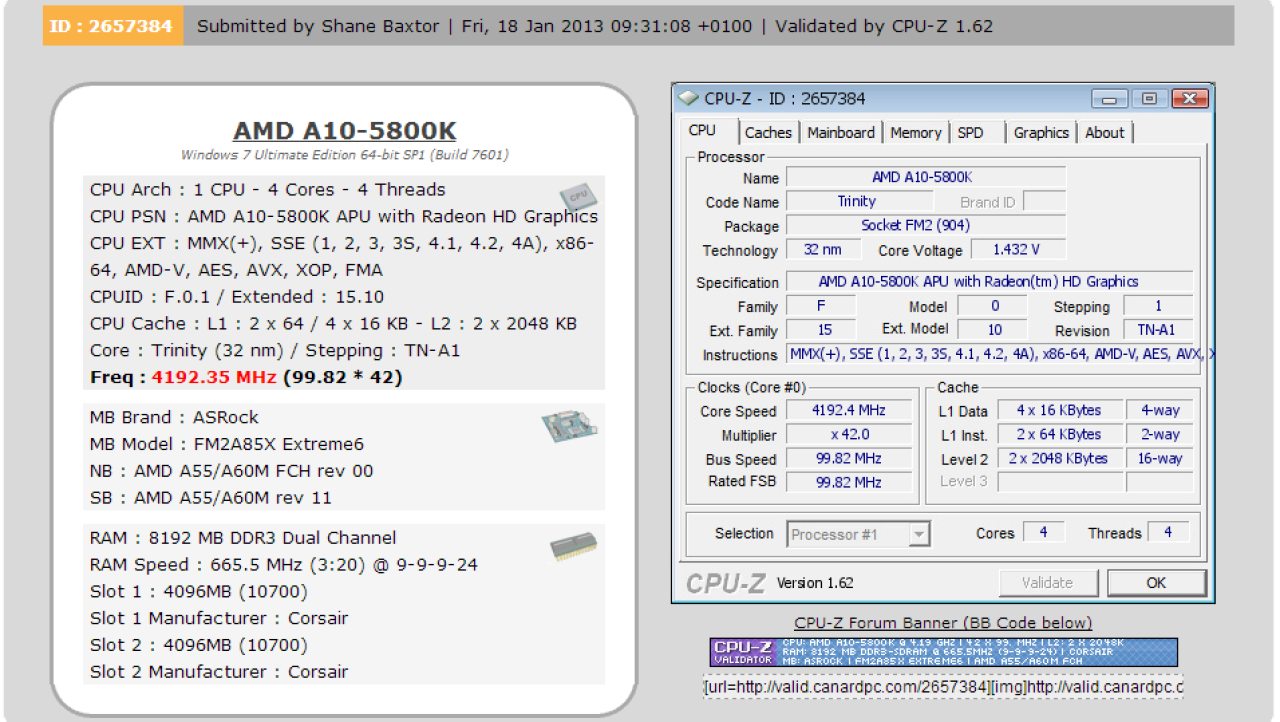Image resolution: width=1280 pixels, height=722 pixels.
Task: Click the Instructions field text
Action: coord(1000,354)
